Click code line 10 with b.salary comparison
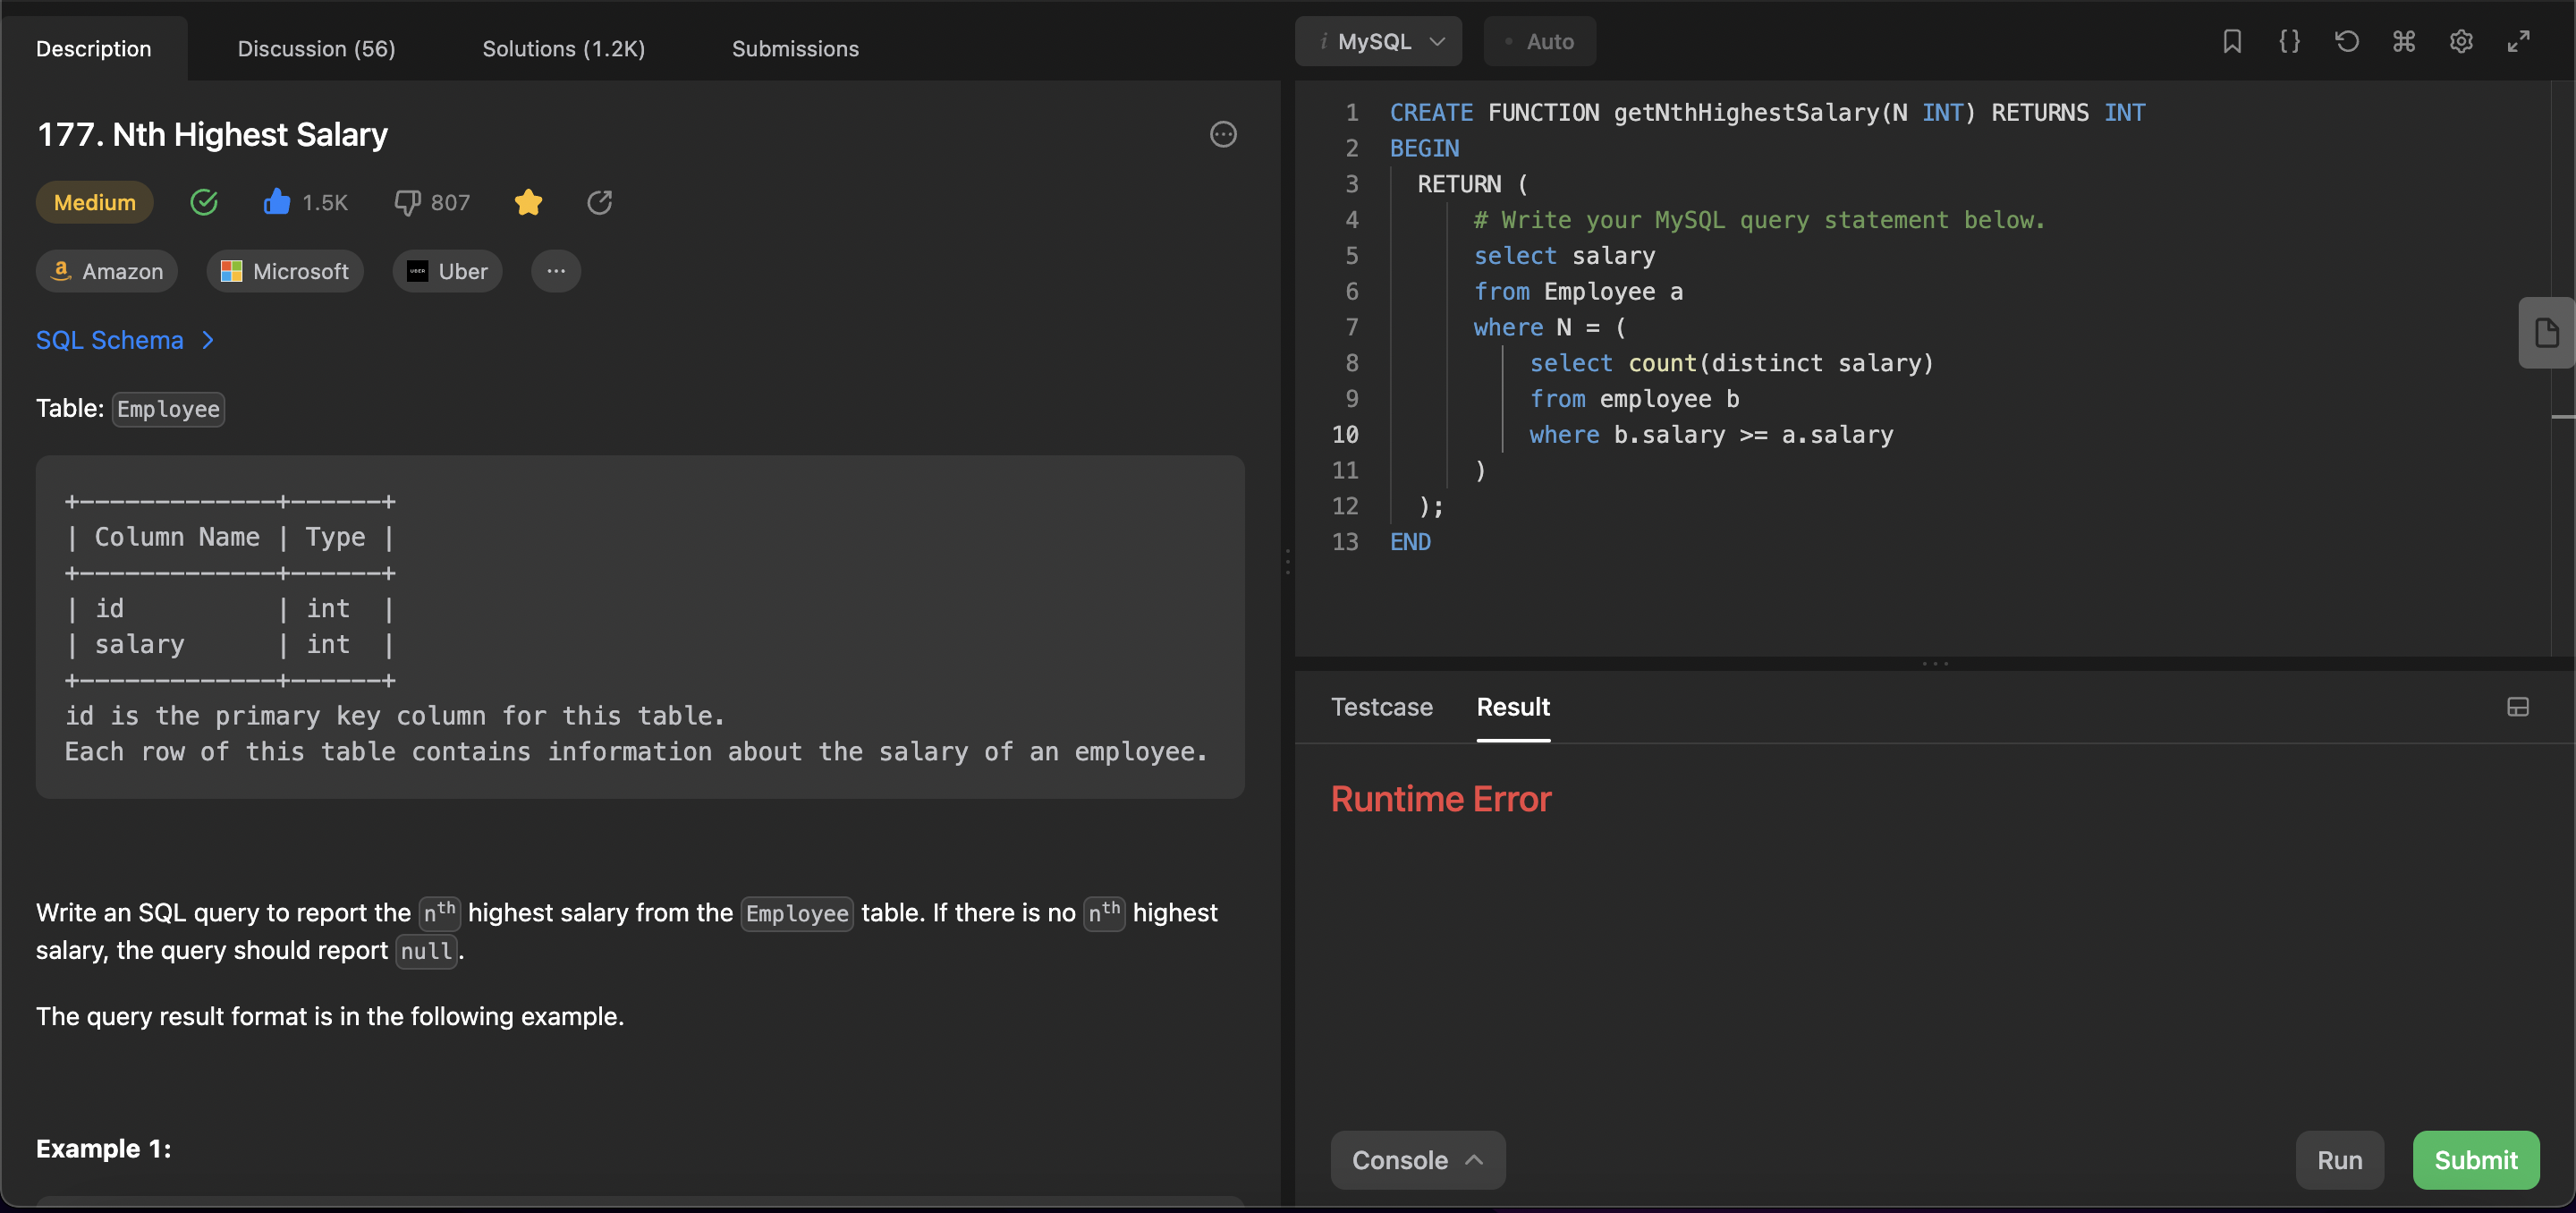 point(1711,434)
